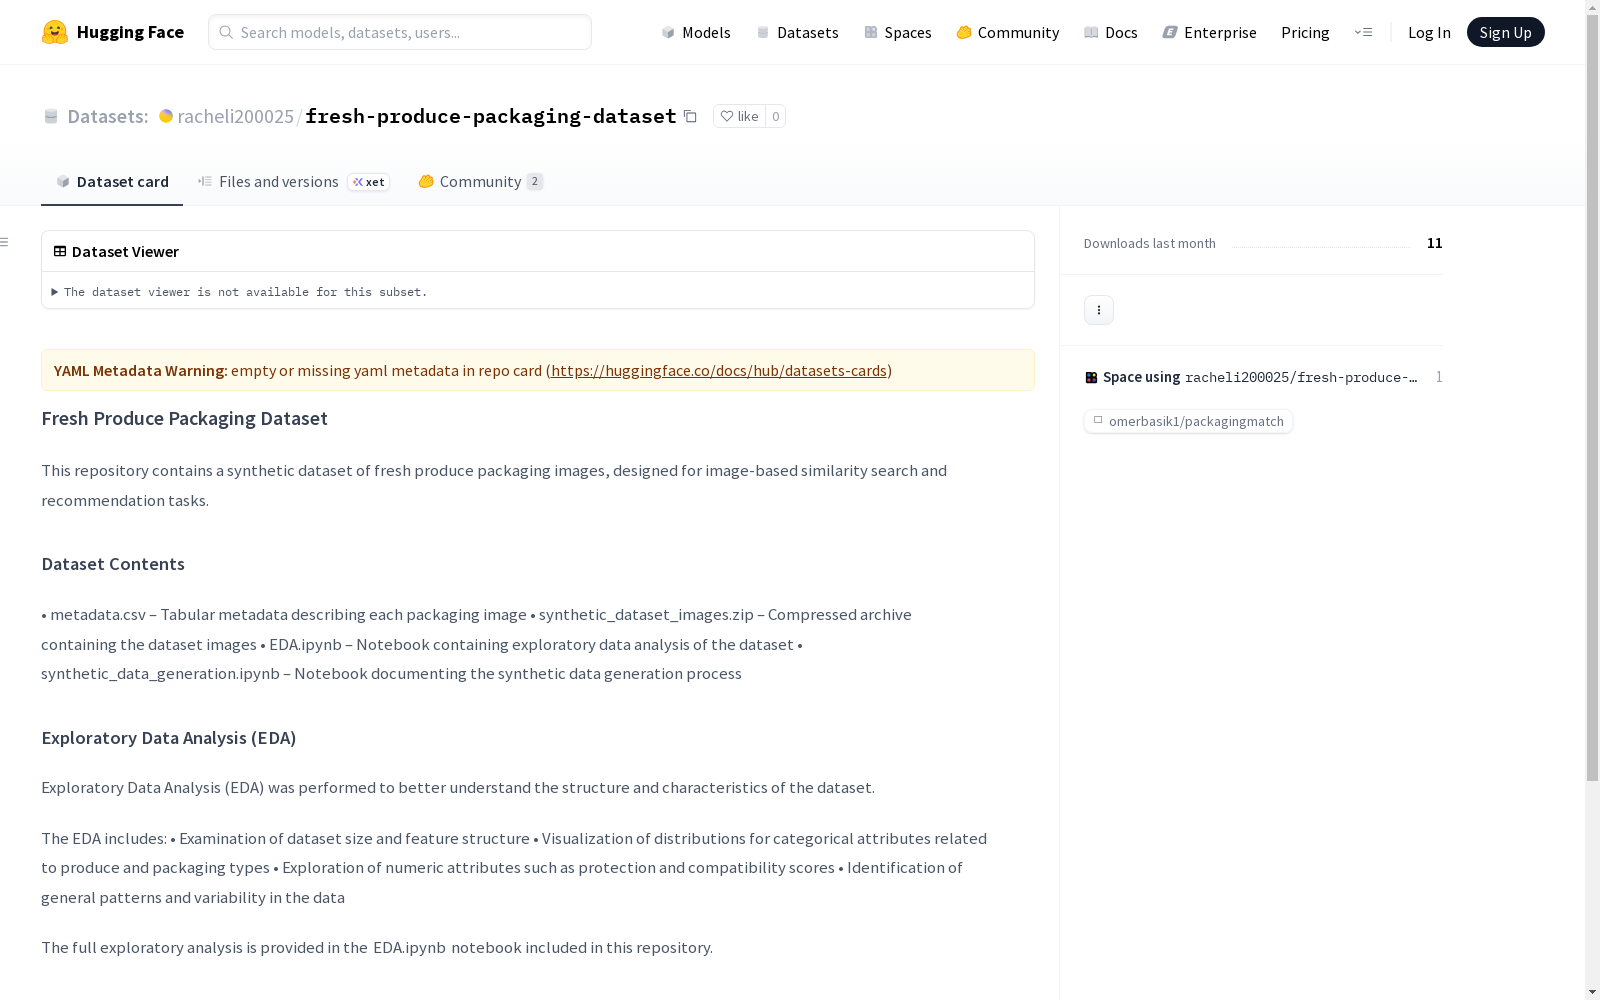Open the datasets-cards documentation link
1600x1000 pixels.
[719, 370]
